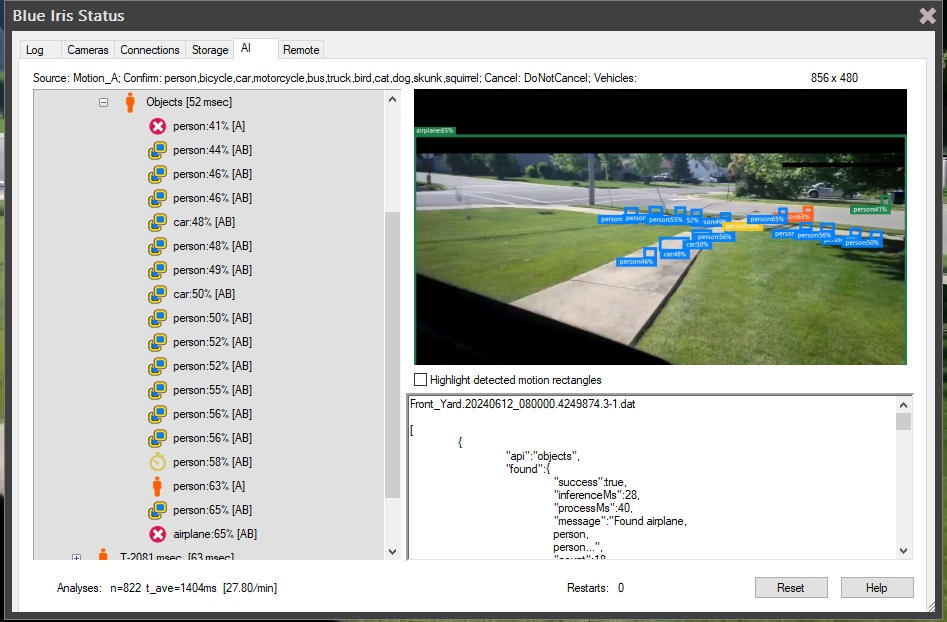Click the red X icon beside person:41%
Image resolution: width=947 pixels, height=622 pixels.
click(x=158, y=126)
